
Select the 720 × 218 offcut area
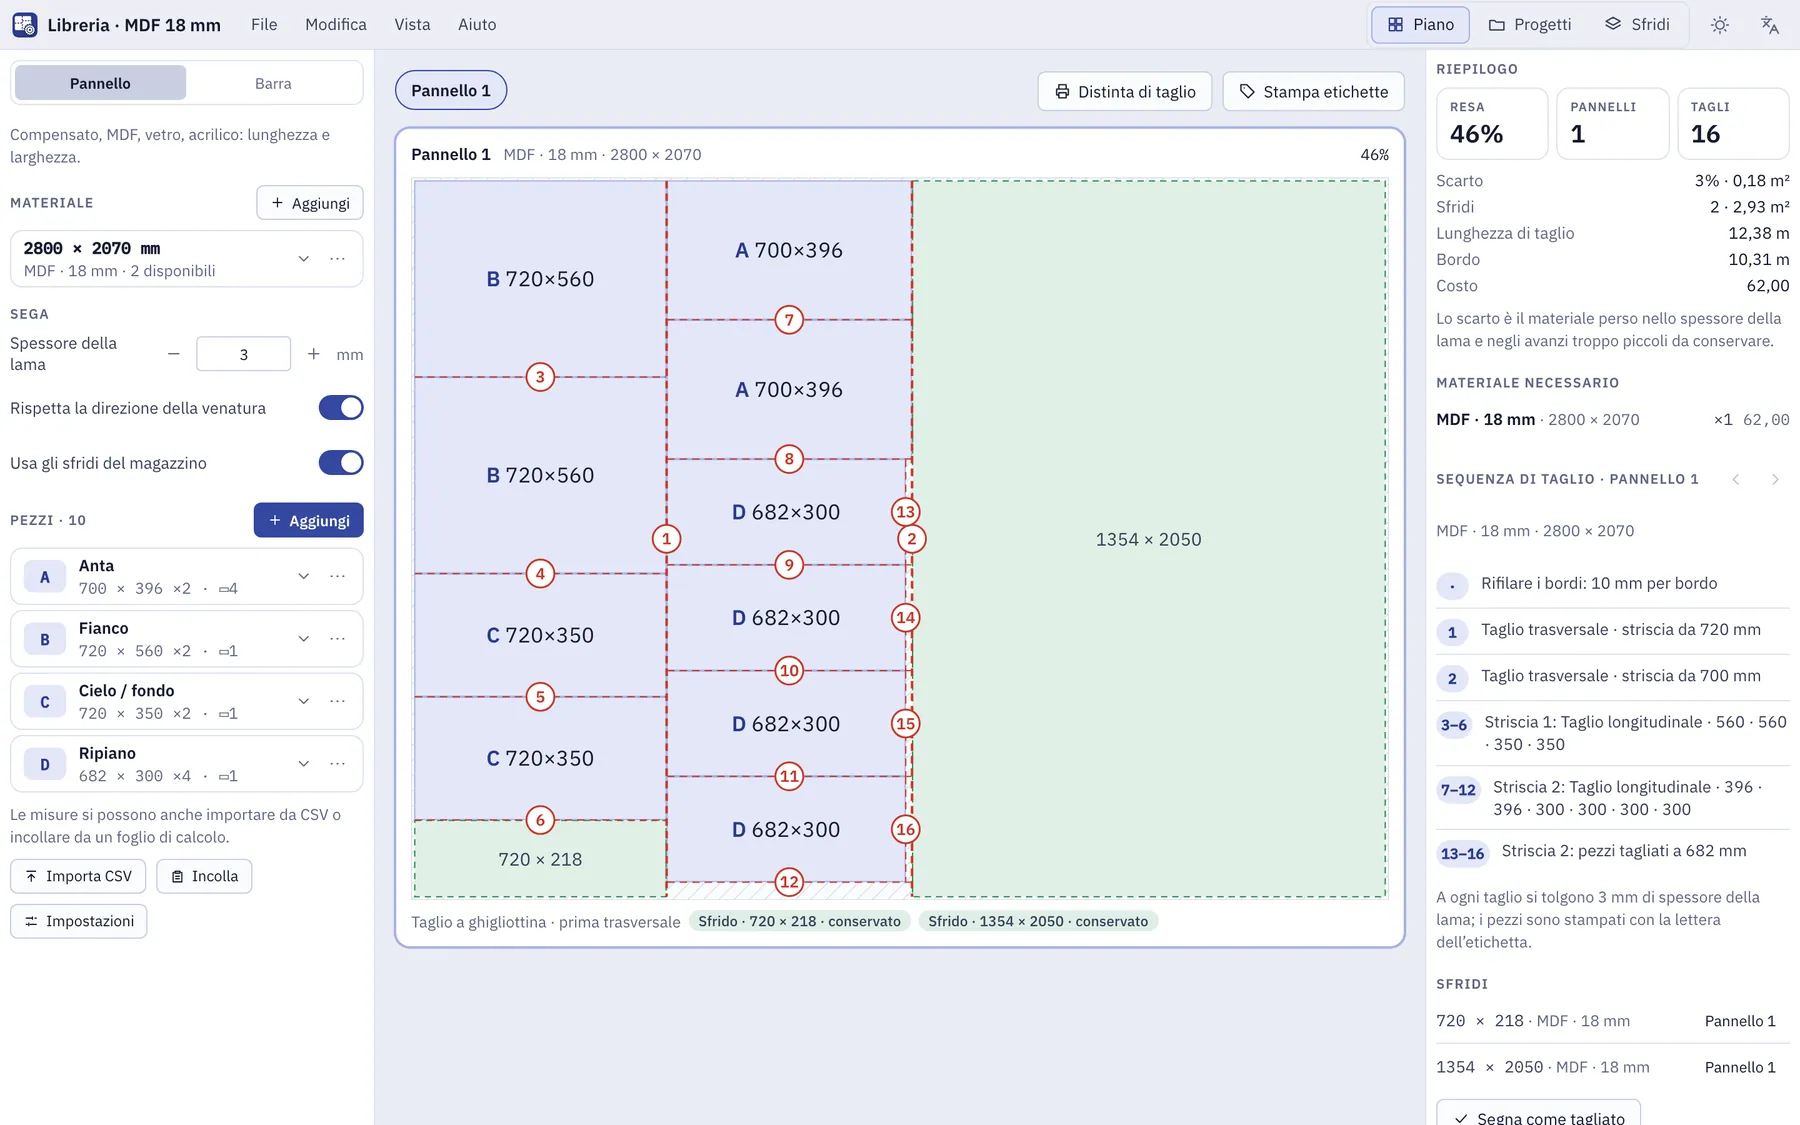coord(540,859)
